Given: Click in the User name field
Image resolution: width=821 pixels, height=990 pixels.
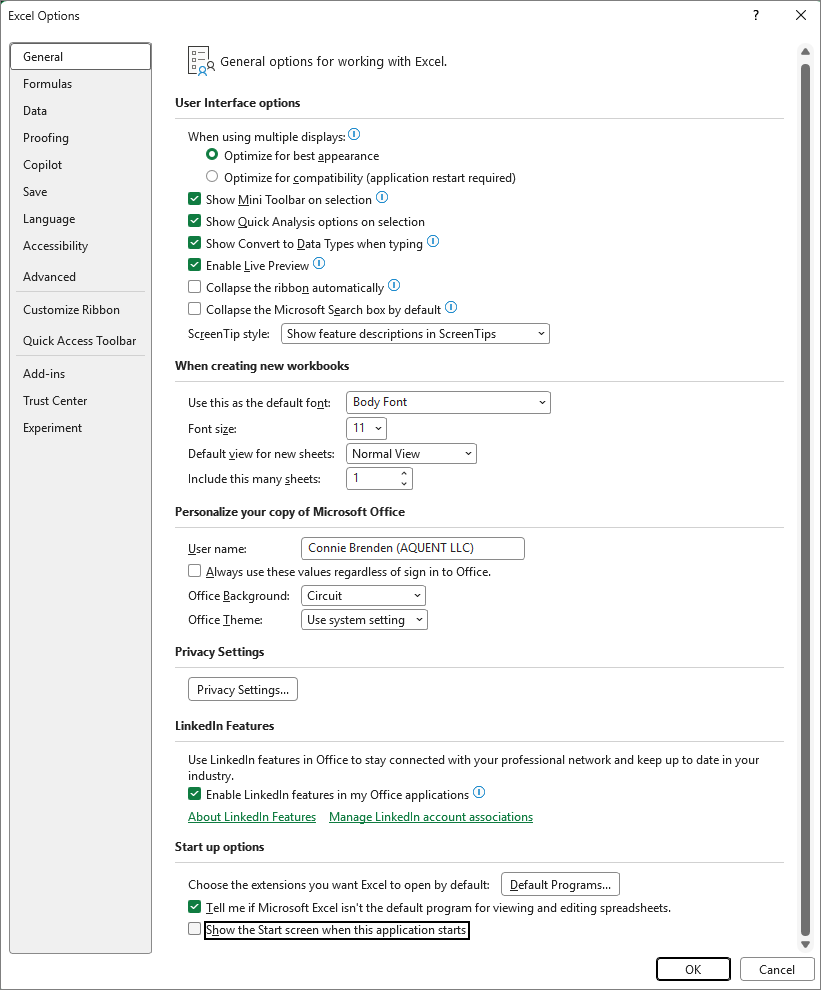Looking at the screenshot, I should click(x=413, y=548).
